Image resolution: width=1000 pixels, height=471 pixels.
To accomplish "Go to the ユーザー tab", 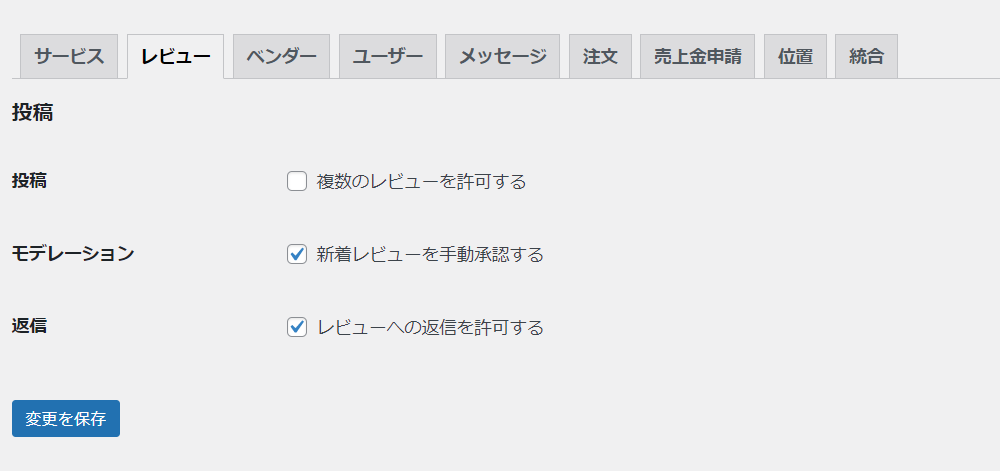I will (387, 56).
